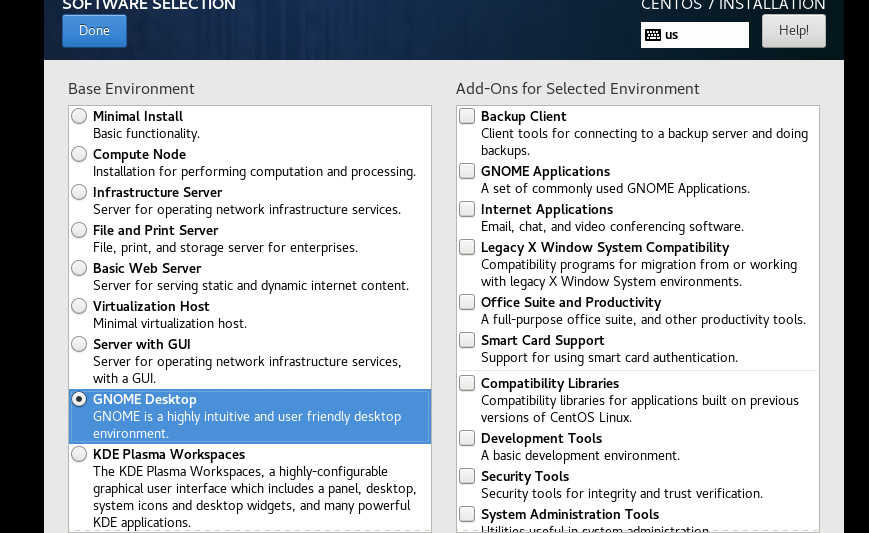Select Basic Web Server radio button
Image resolution: width=869 pixels, height=533 pixels.
tap(79, 269)
